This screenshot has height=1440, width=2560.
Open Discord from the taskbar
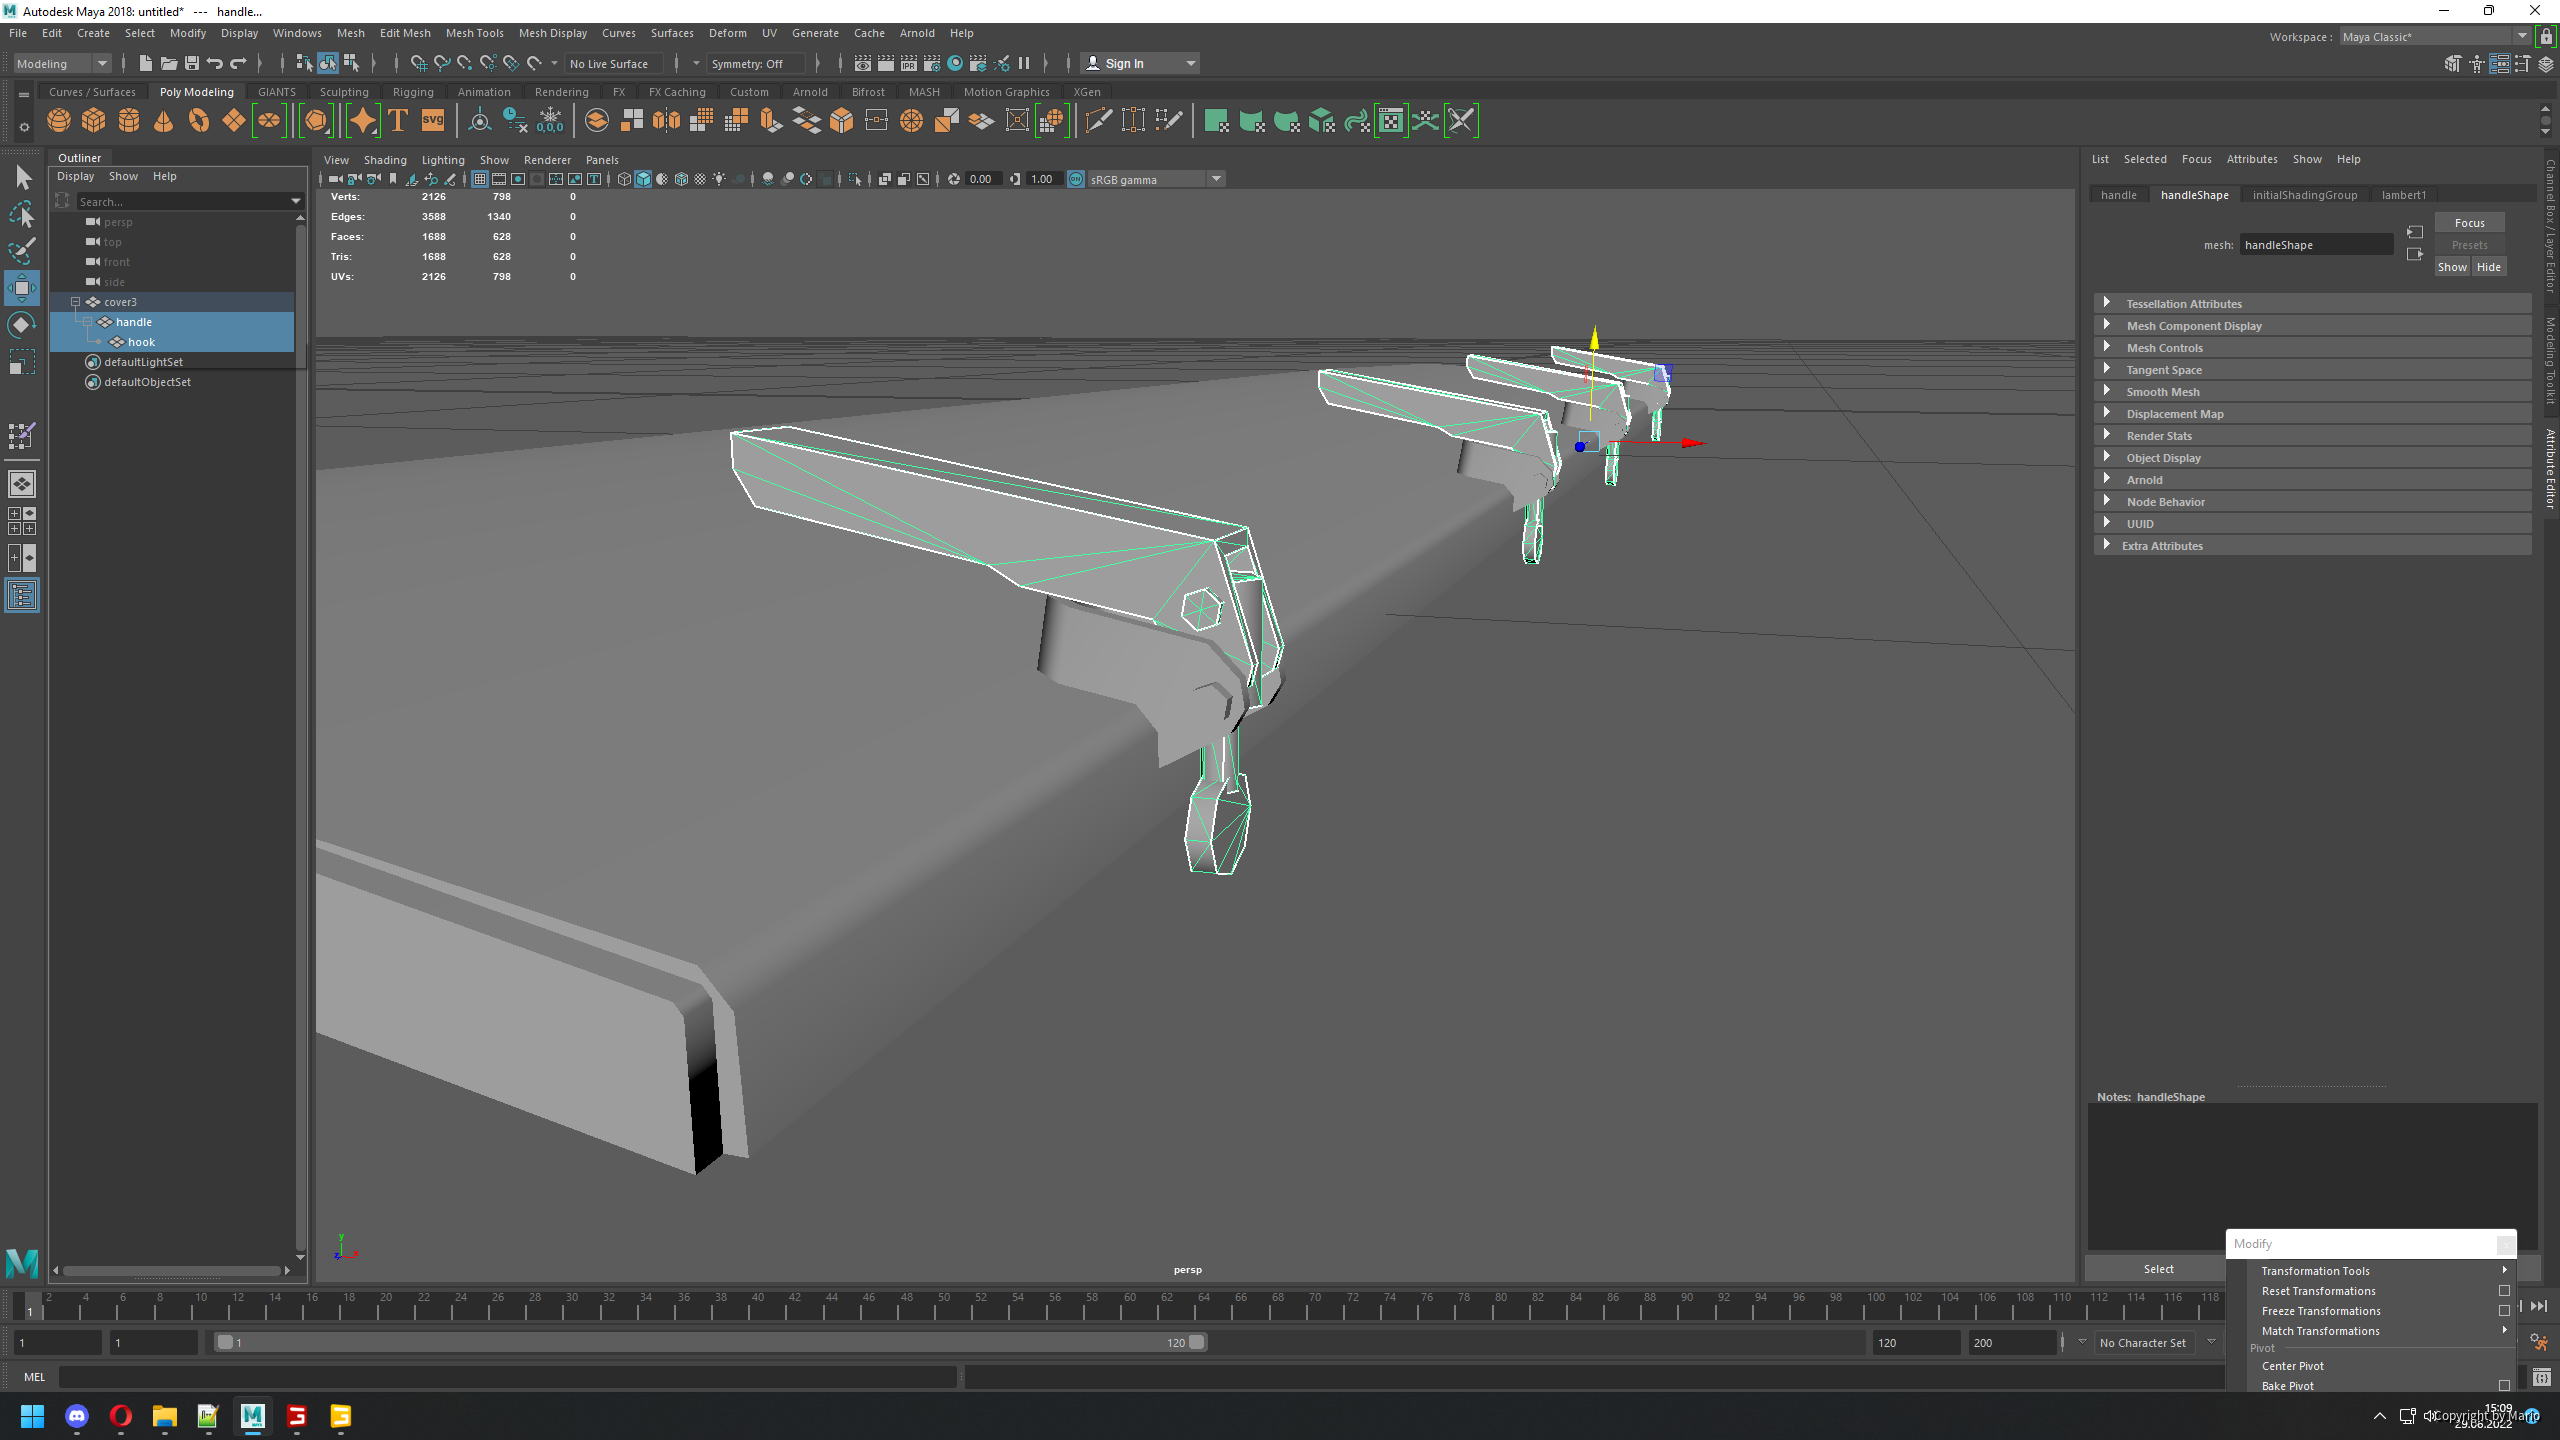[x=77, y=1416]
